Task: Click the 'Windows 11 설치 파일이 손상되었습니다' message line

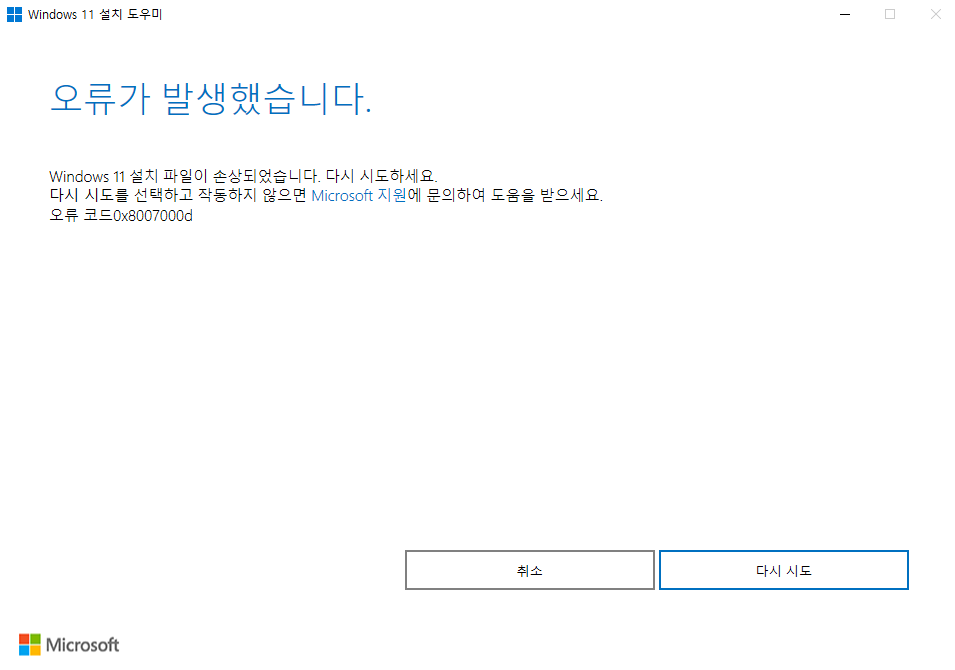Action: click(x=243, y=176)
